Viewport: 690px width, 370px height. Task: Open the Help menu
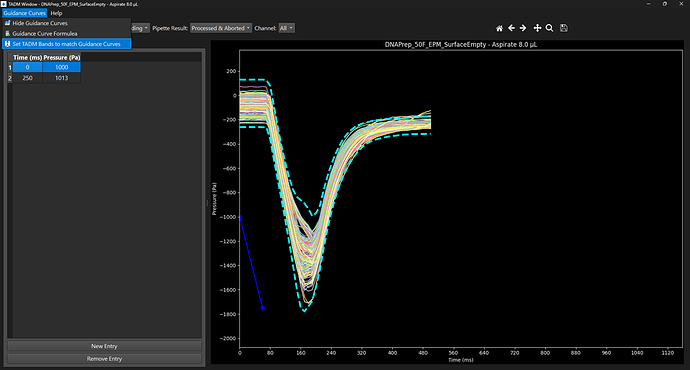coord(56,13)
